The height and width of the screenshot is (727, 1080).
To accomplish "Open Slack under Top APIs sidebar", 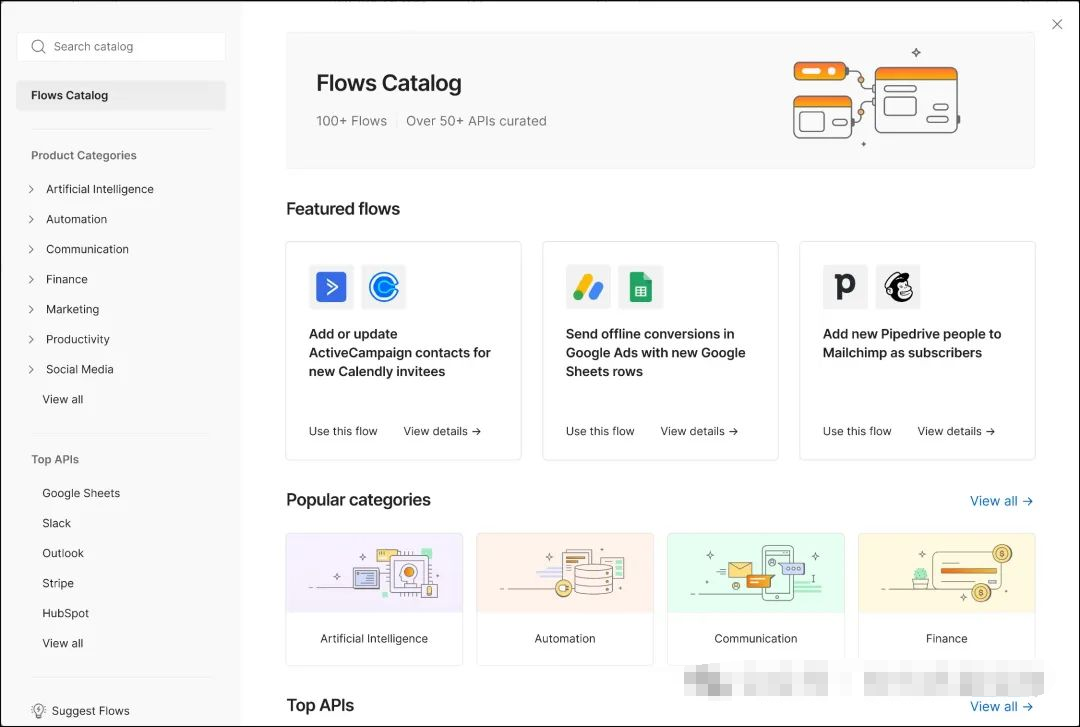I will click(x=56, y=523).
